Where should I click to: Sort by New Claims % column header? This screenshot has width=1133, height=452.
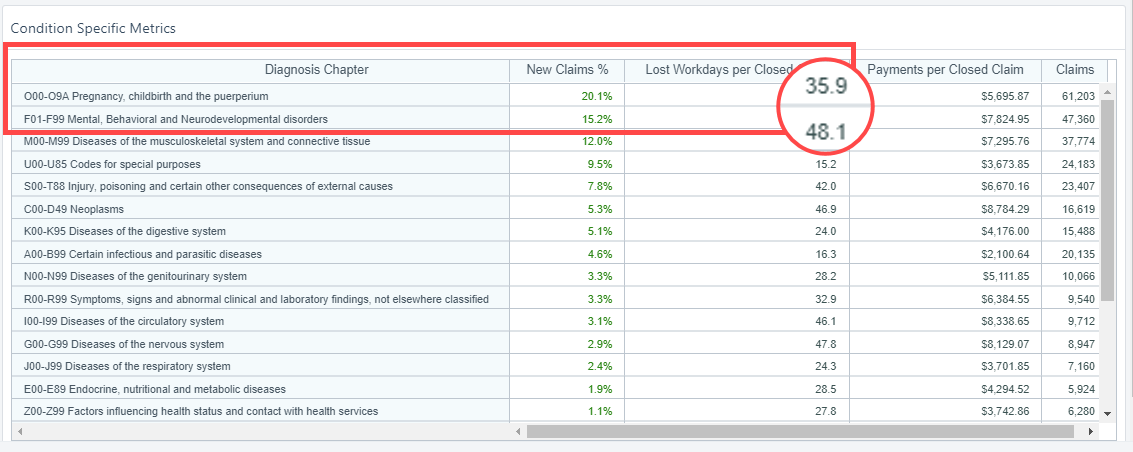pyautogui.click(x=567, y=70)
